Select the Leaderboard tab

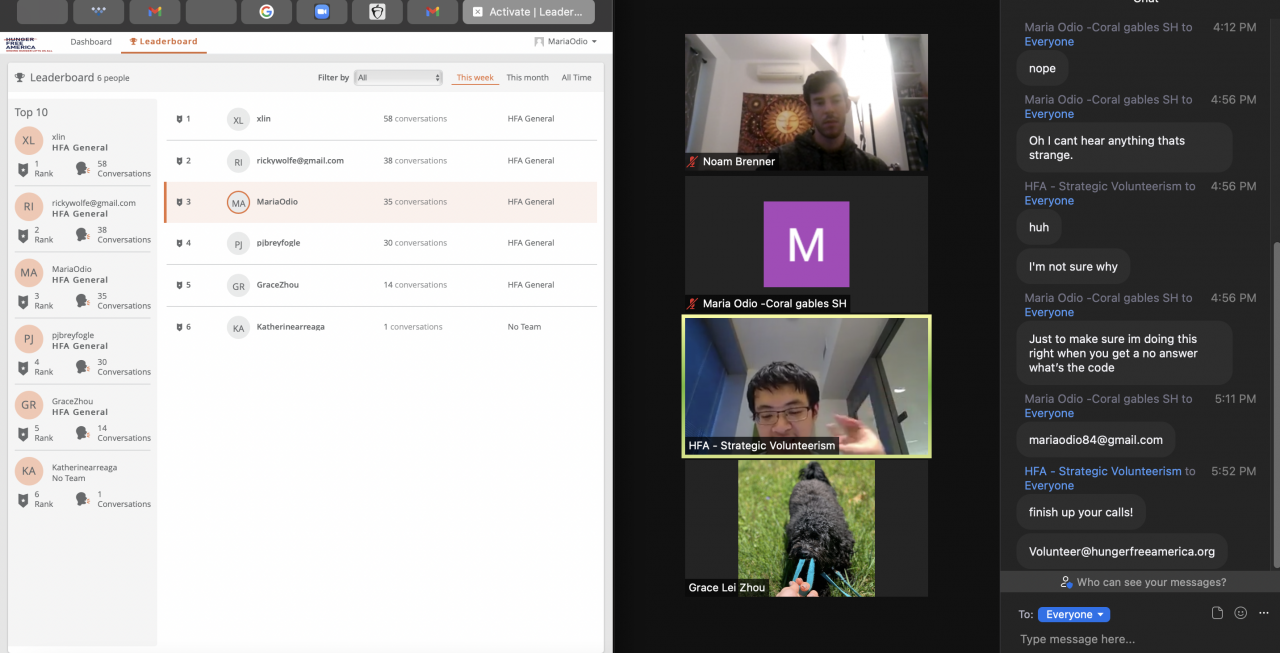163,42
